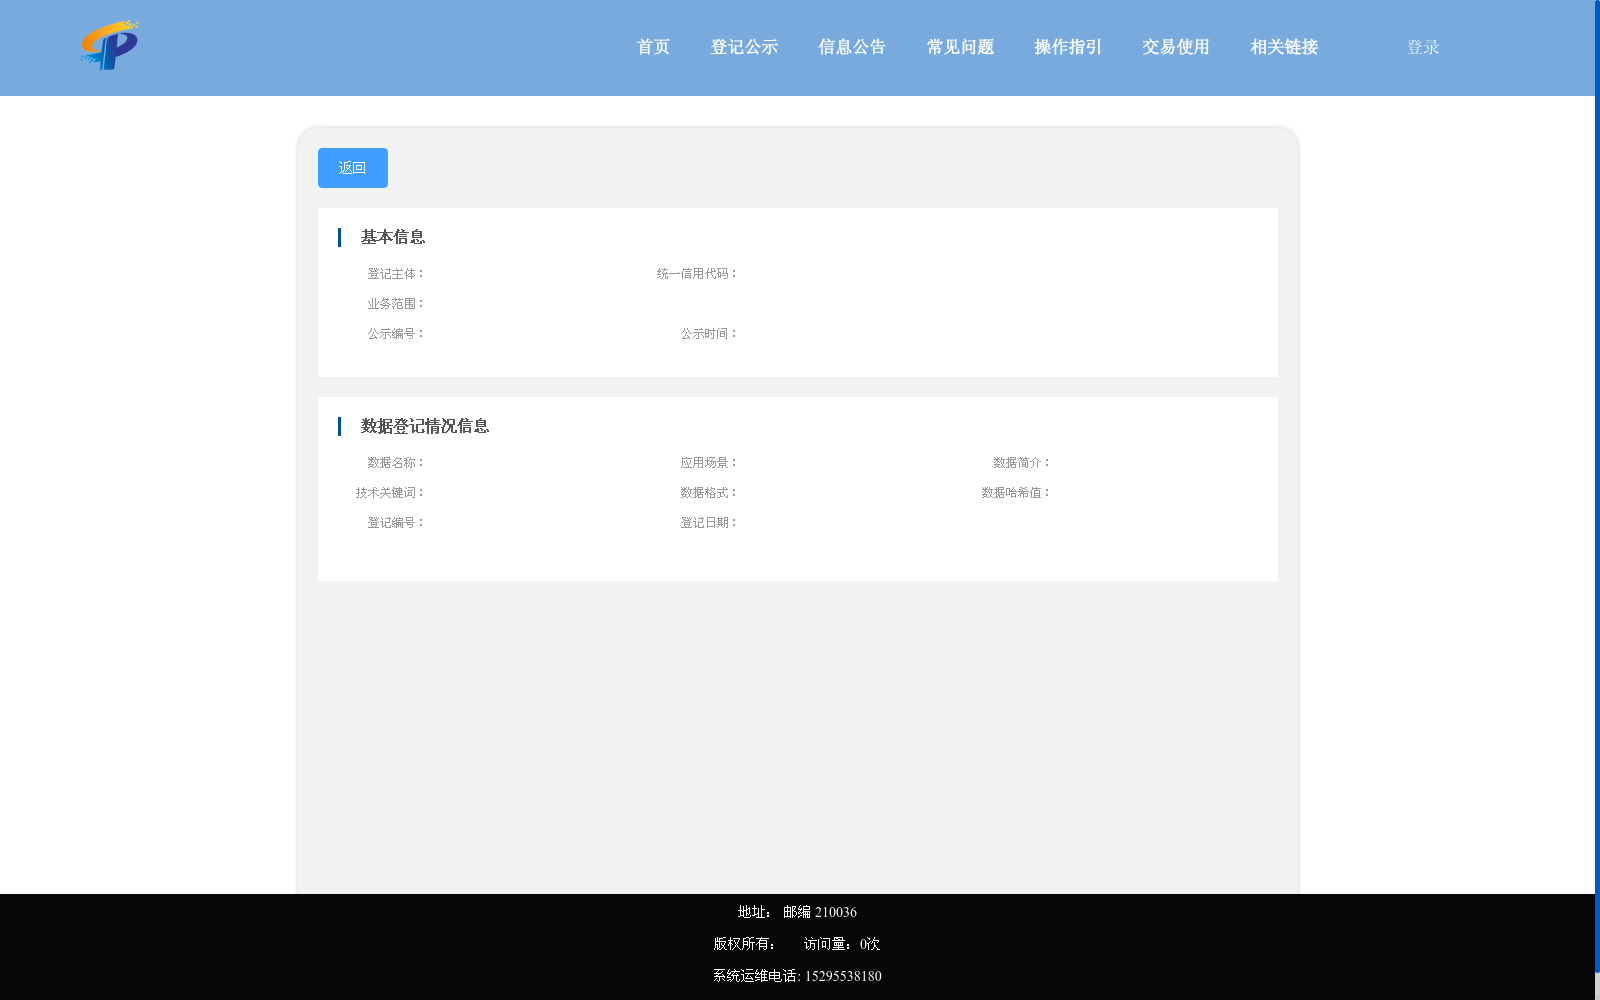Click the 数据名称： label

coord(396,463)
